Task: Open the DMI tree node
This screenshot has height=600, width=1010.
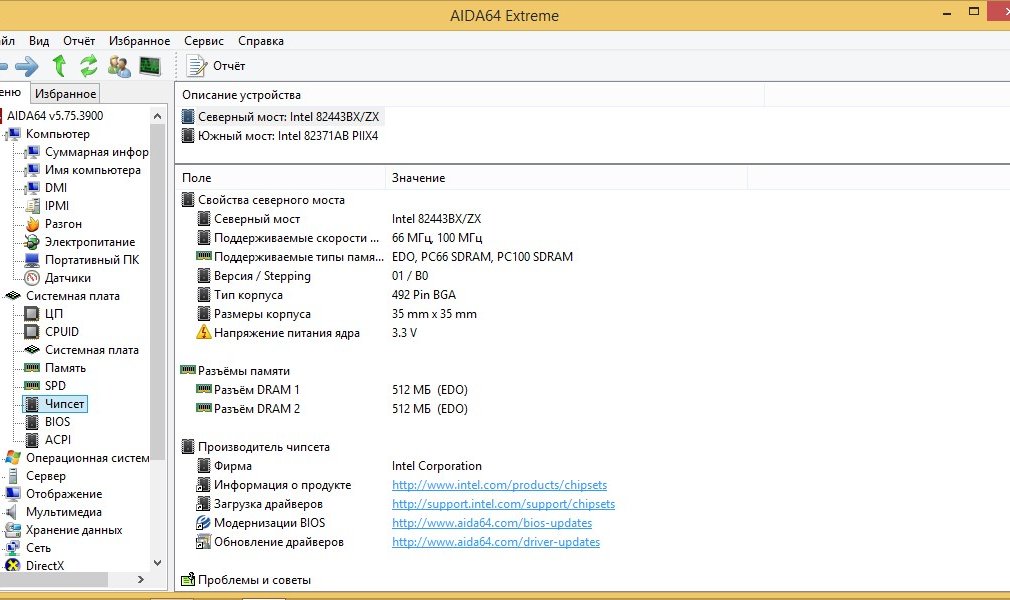Action: coord(56,188)
